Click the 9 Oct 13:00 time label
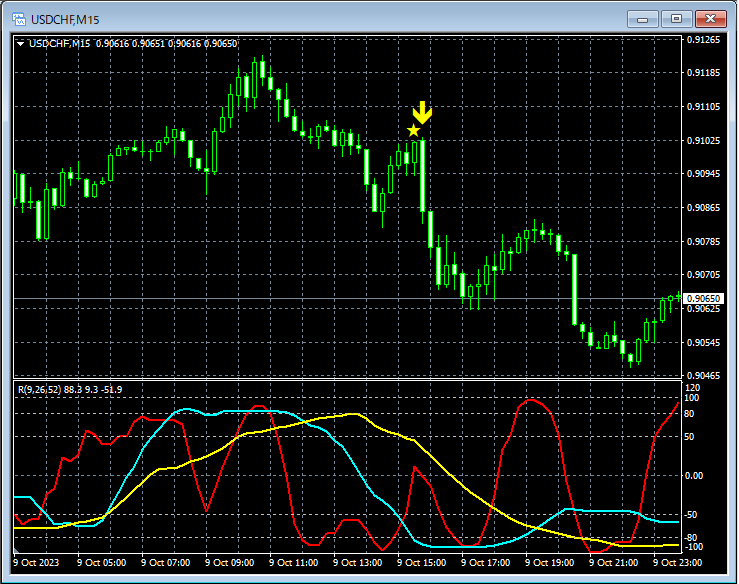Image resolution: width=739 pixels, height=584 pixels. tap(357, 562)
